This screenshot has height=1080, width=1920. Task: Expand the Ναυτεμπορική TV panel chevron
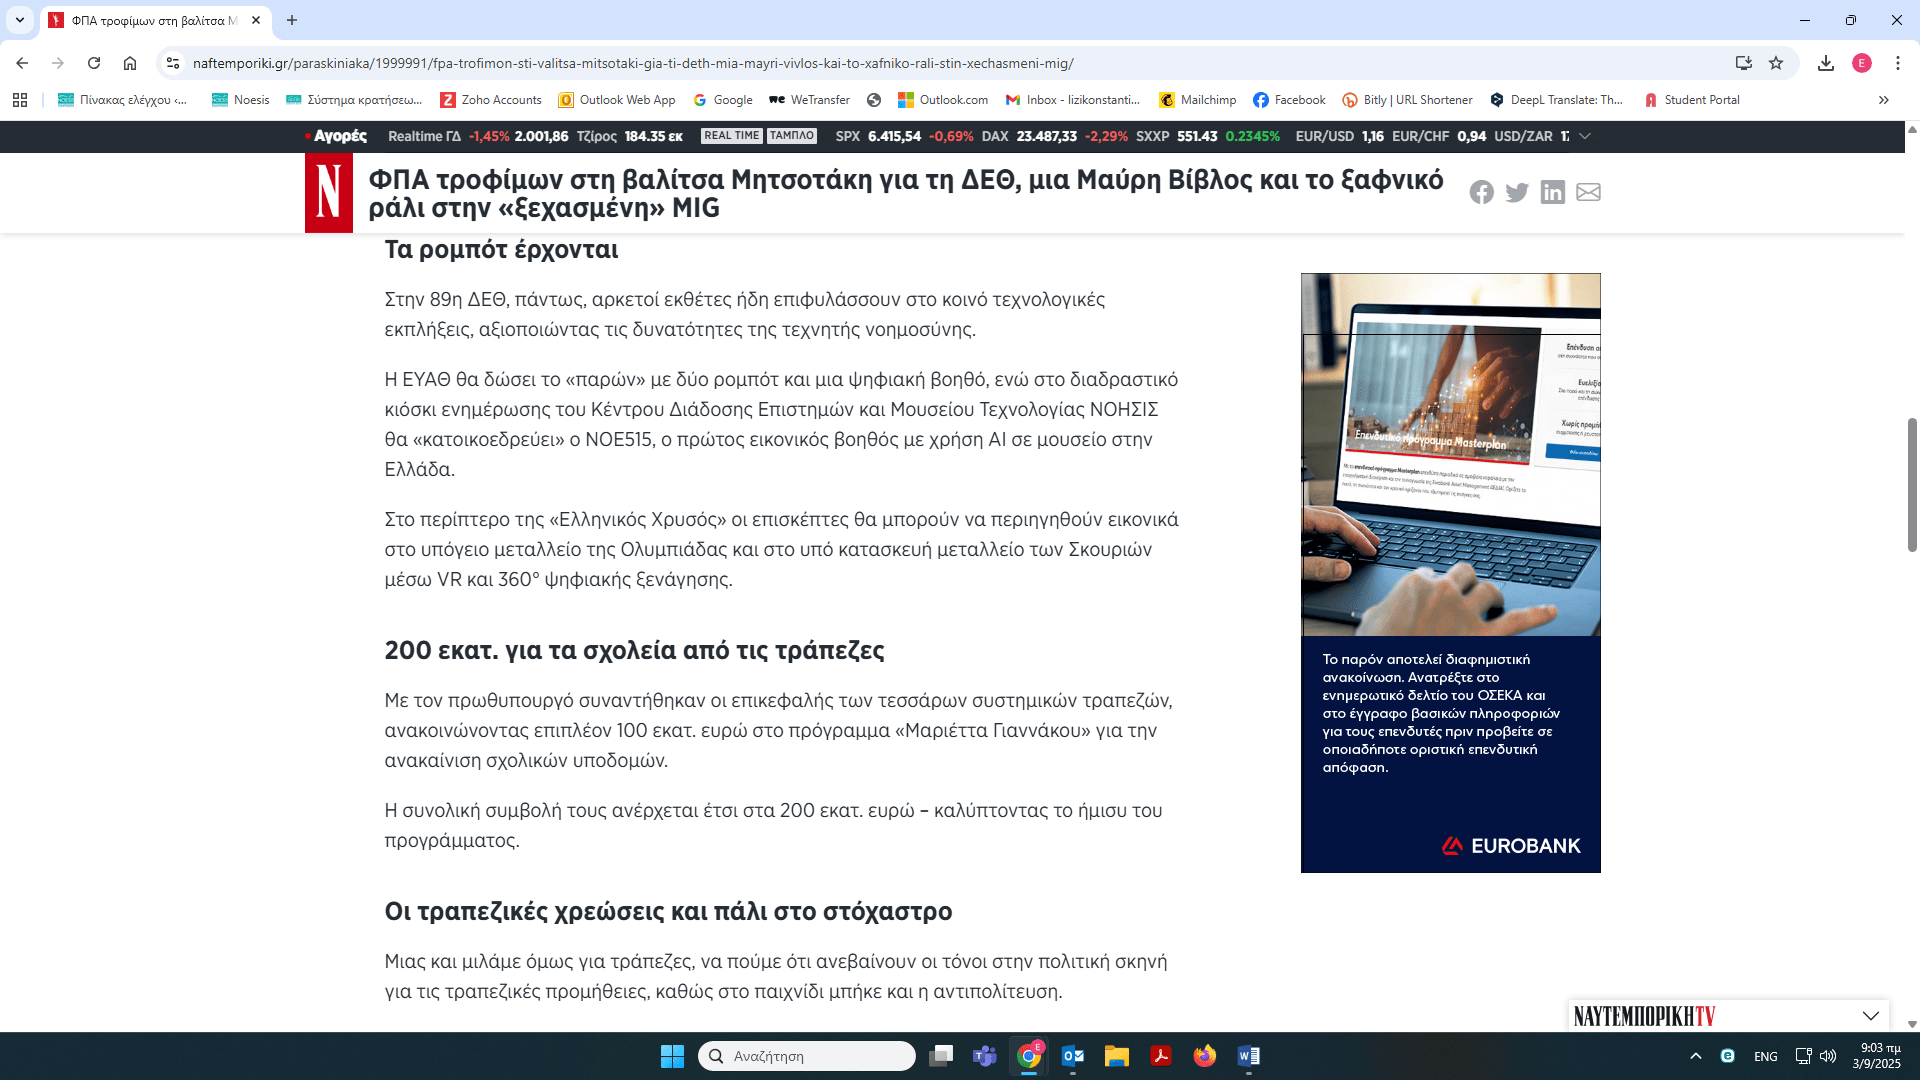tap(1870, 1016)
